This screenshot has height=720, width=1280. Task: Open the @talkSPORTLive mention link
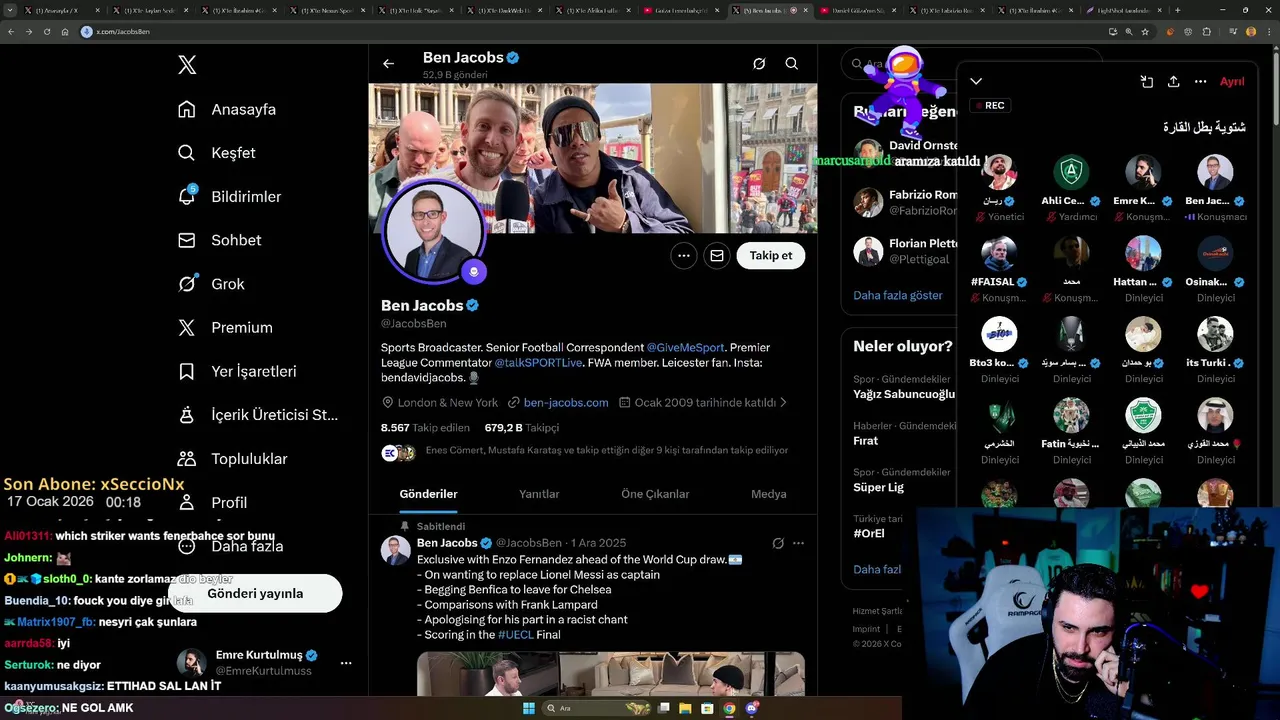click(538, 362)
